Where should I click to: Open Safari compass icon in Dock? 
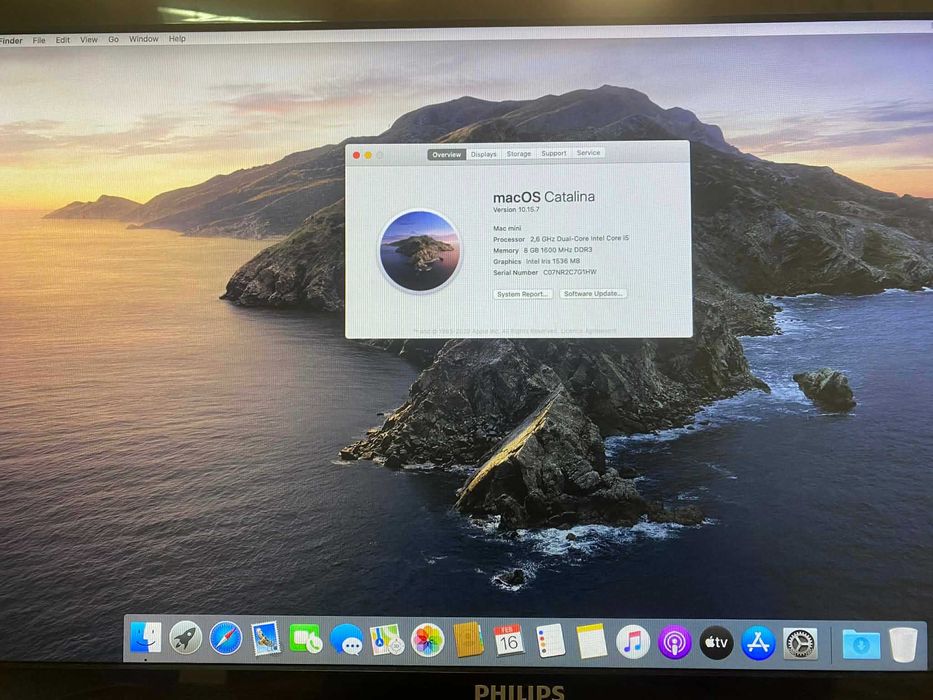coord(226,639)
